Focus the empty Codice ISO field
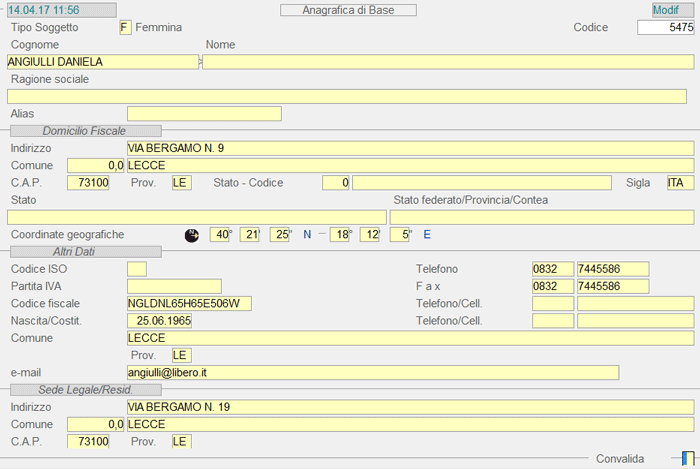700x469 pixels. pos(137,269)
